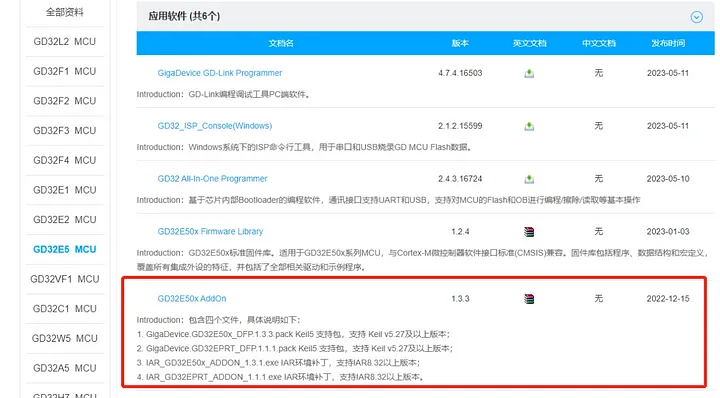Screen dimensions: 720x398
Task: Select GD32L2 MCU category
Action: (x=65, y=42)
